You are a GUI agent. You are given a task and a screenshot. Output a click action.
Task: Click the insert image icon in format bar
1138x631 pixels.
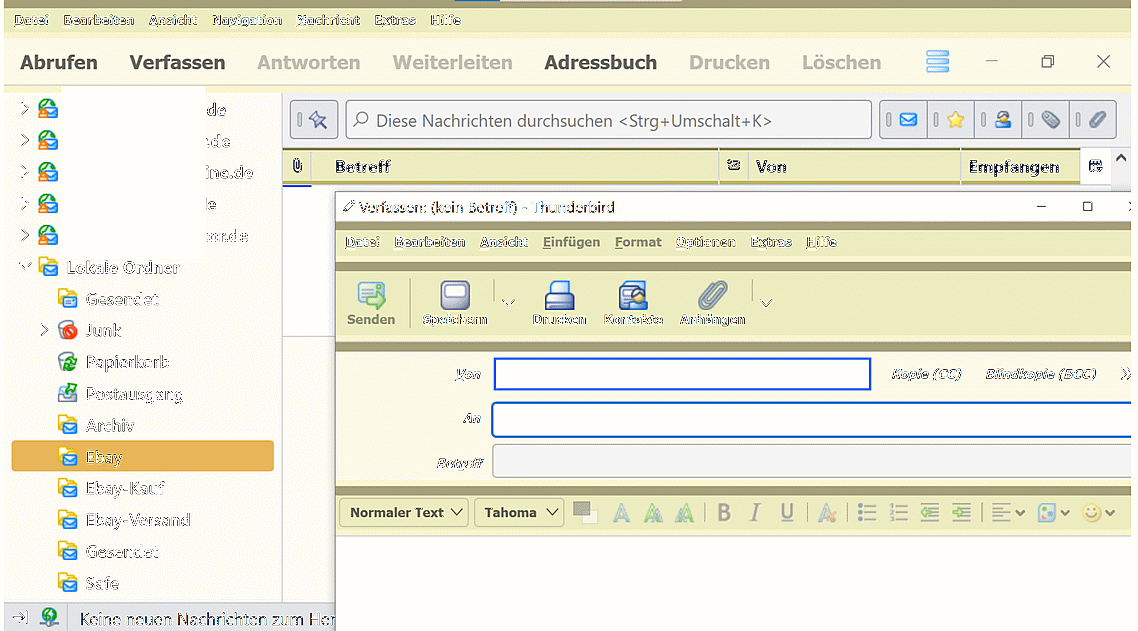1047,513
